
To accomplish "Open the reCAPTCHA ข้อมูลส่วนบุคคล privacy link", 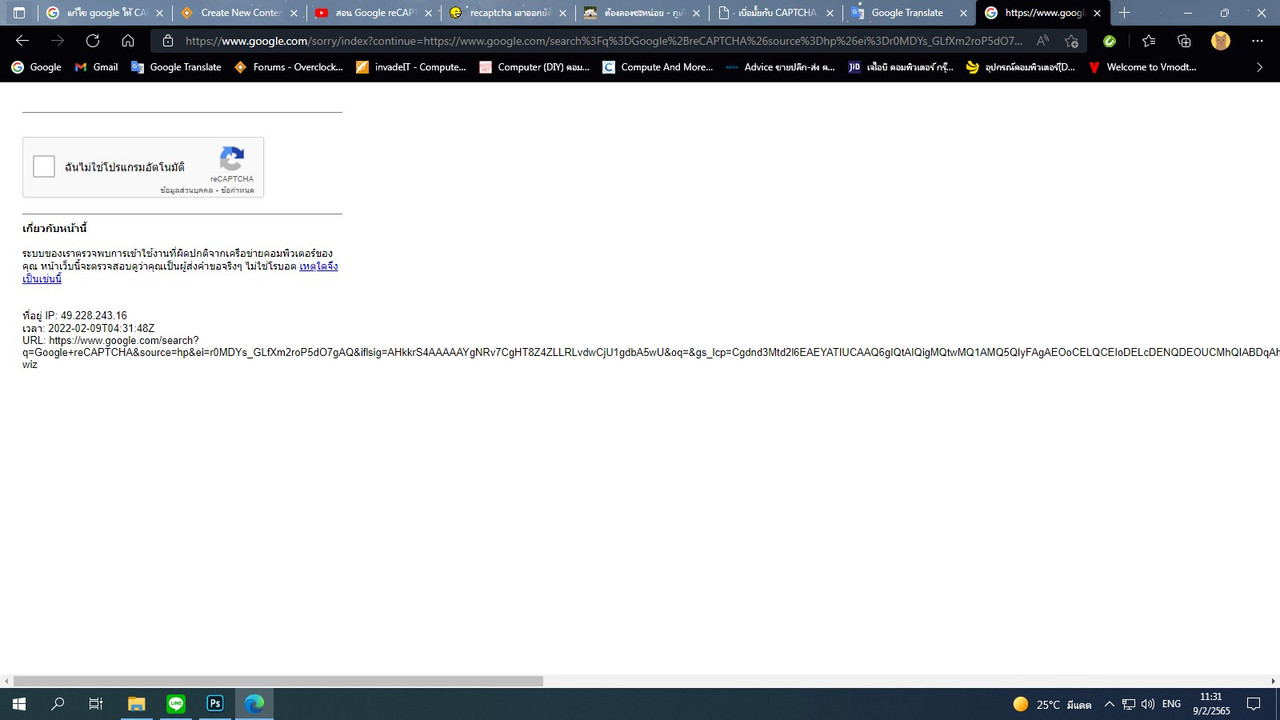I will (186, 190).
